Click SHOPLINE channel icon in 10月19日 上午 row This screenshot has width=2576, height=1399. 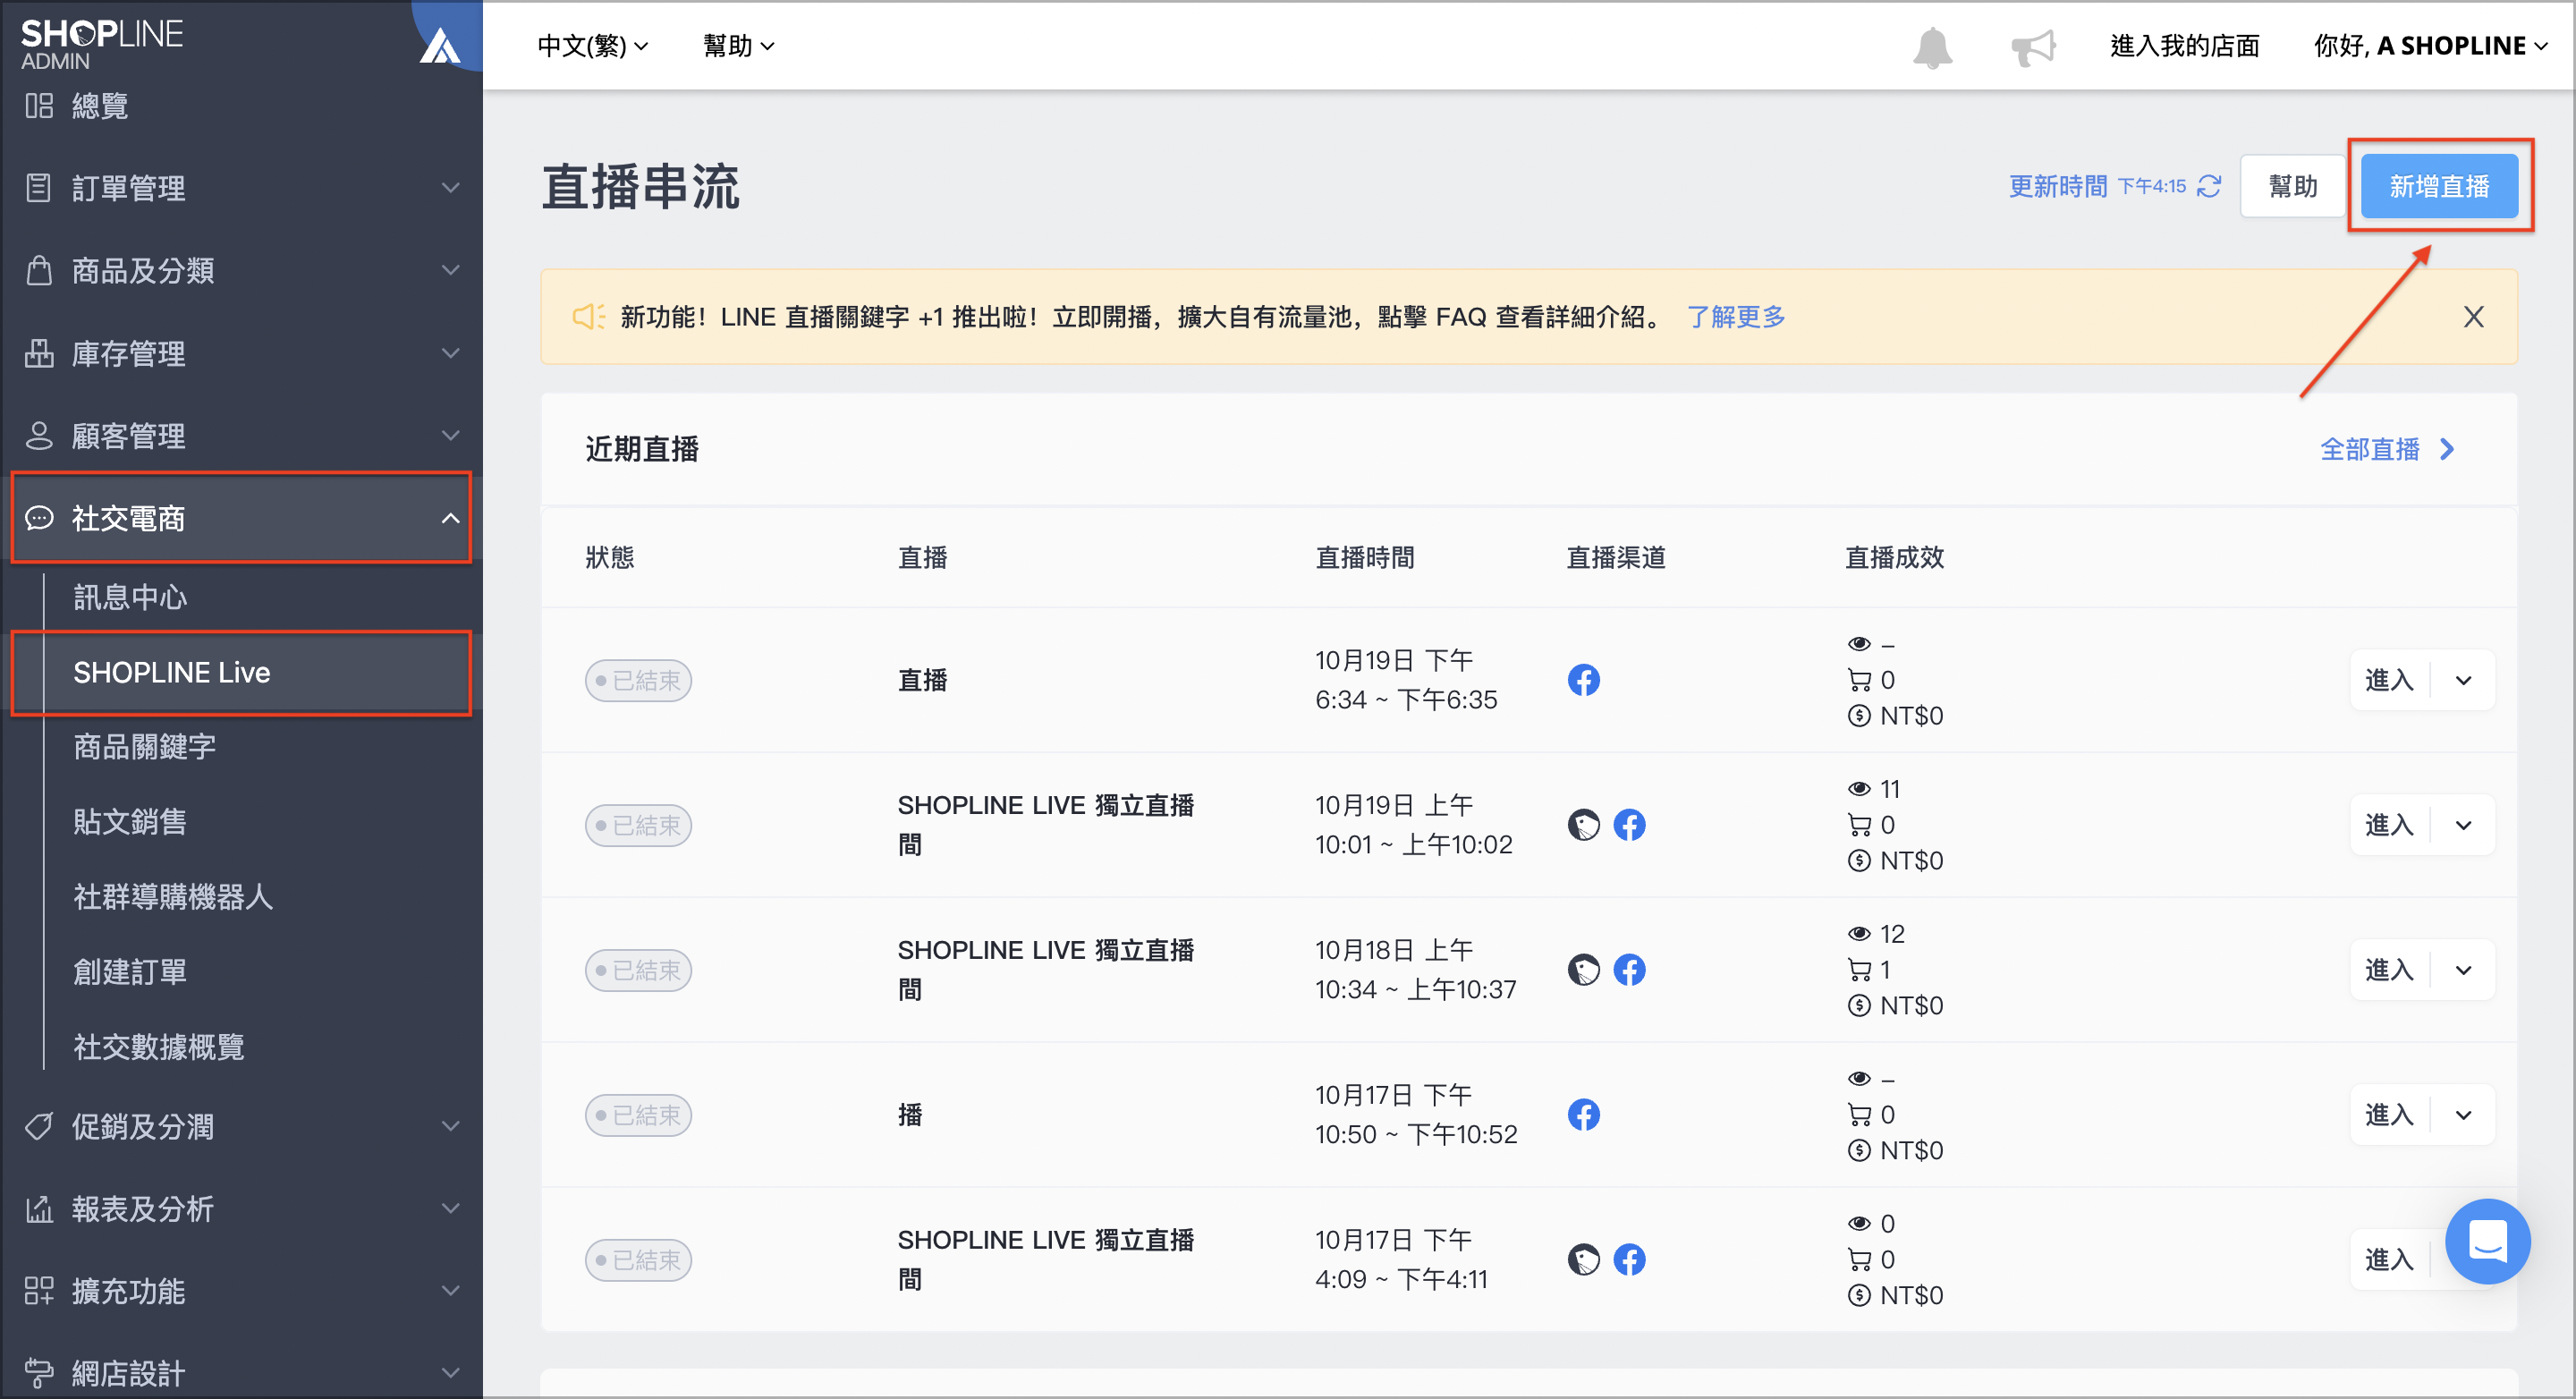tap(1583, 825)
